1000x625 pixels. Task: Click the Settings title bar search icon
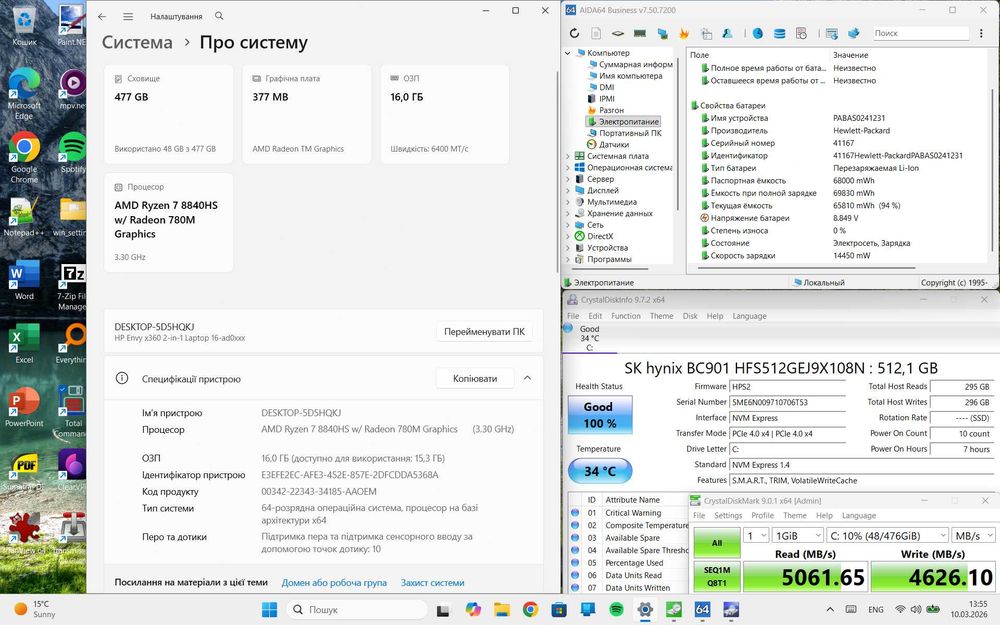219,16
